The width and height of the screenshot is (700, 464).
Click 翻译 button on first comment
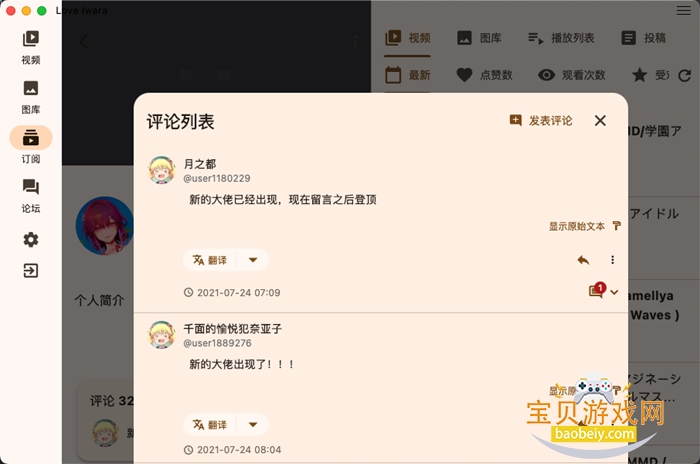tap(210, 260)
